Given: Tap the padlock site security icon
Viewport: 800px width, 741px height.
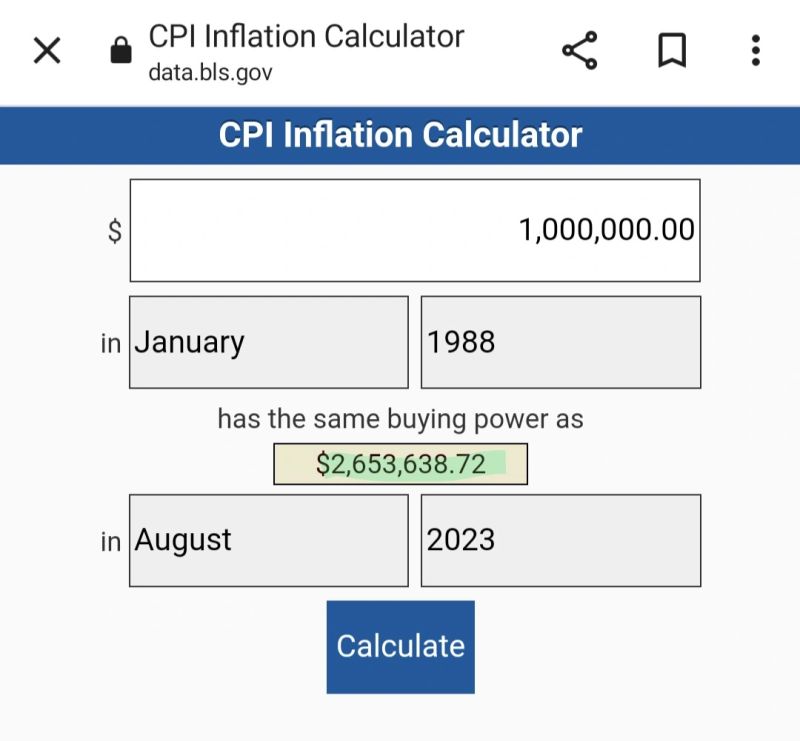Looking at the screenshot, I should pyautogui.click(x=121, y=50).
